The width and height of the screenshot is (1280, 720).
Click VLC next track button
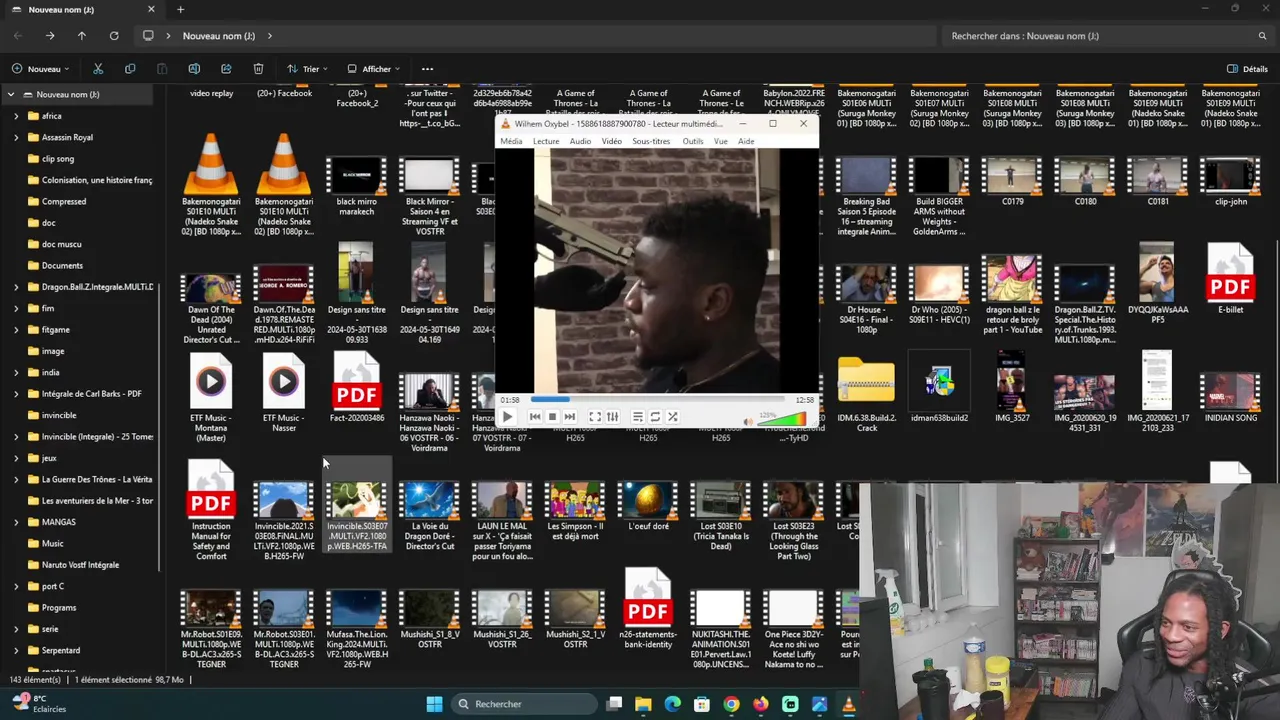569,417
